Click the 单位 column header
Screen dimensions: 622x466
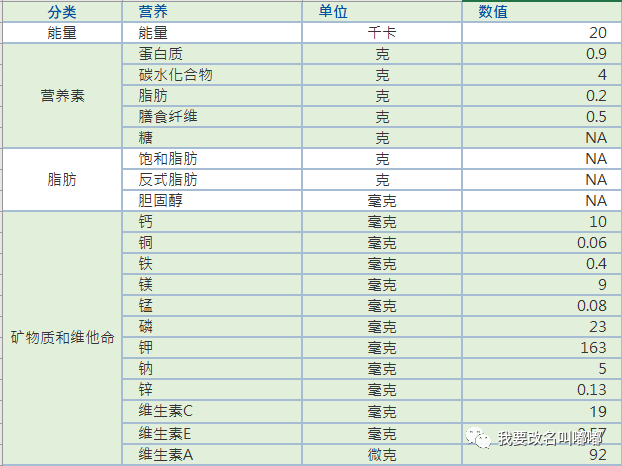pos(382,12)
